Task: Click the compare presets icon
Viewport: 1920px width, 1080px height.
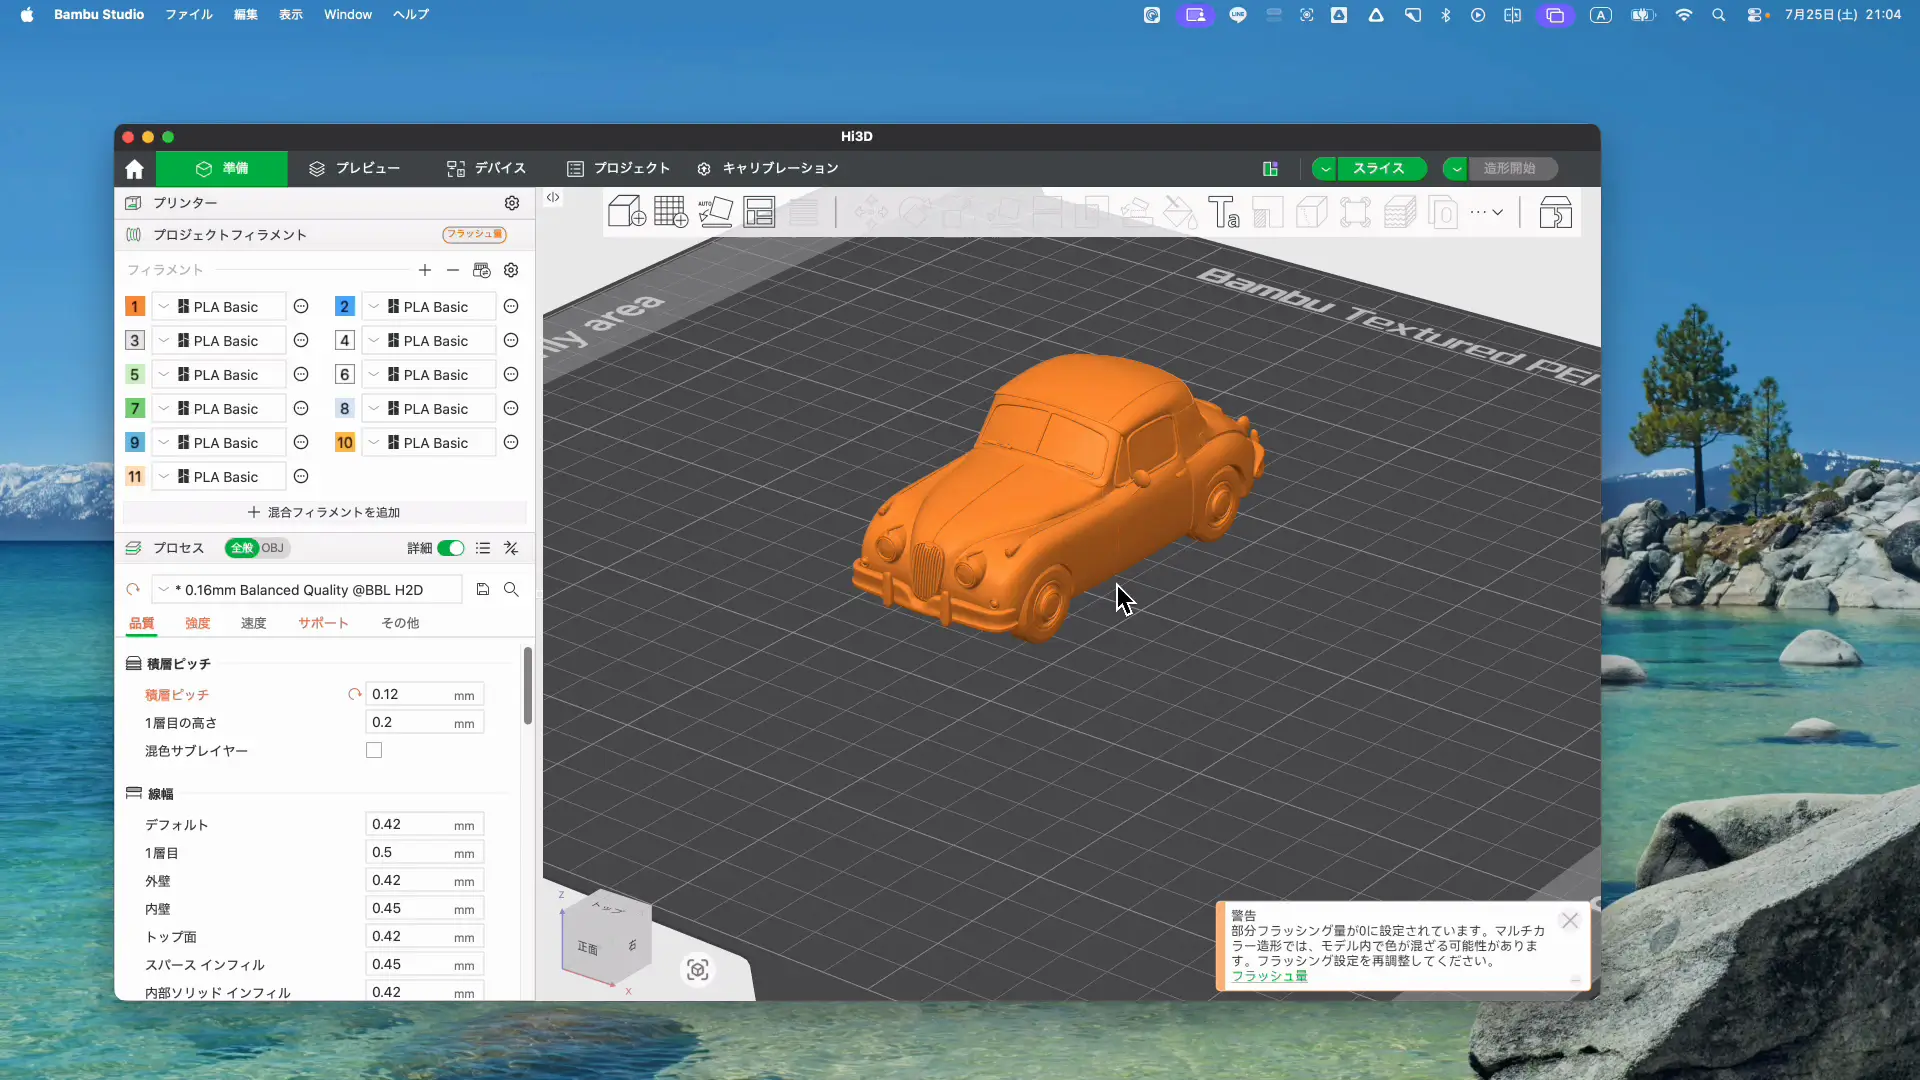Action: (511, 548)
